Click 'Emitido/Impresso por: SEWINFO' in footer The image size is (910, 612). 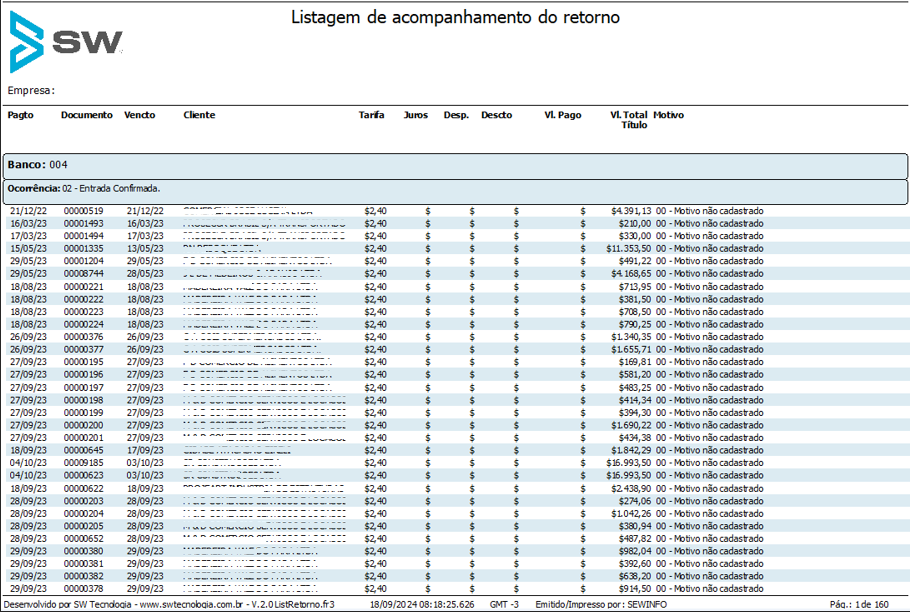coord(601,604)
